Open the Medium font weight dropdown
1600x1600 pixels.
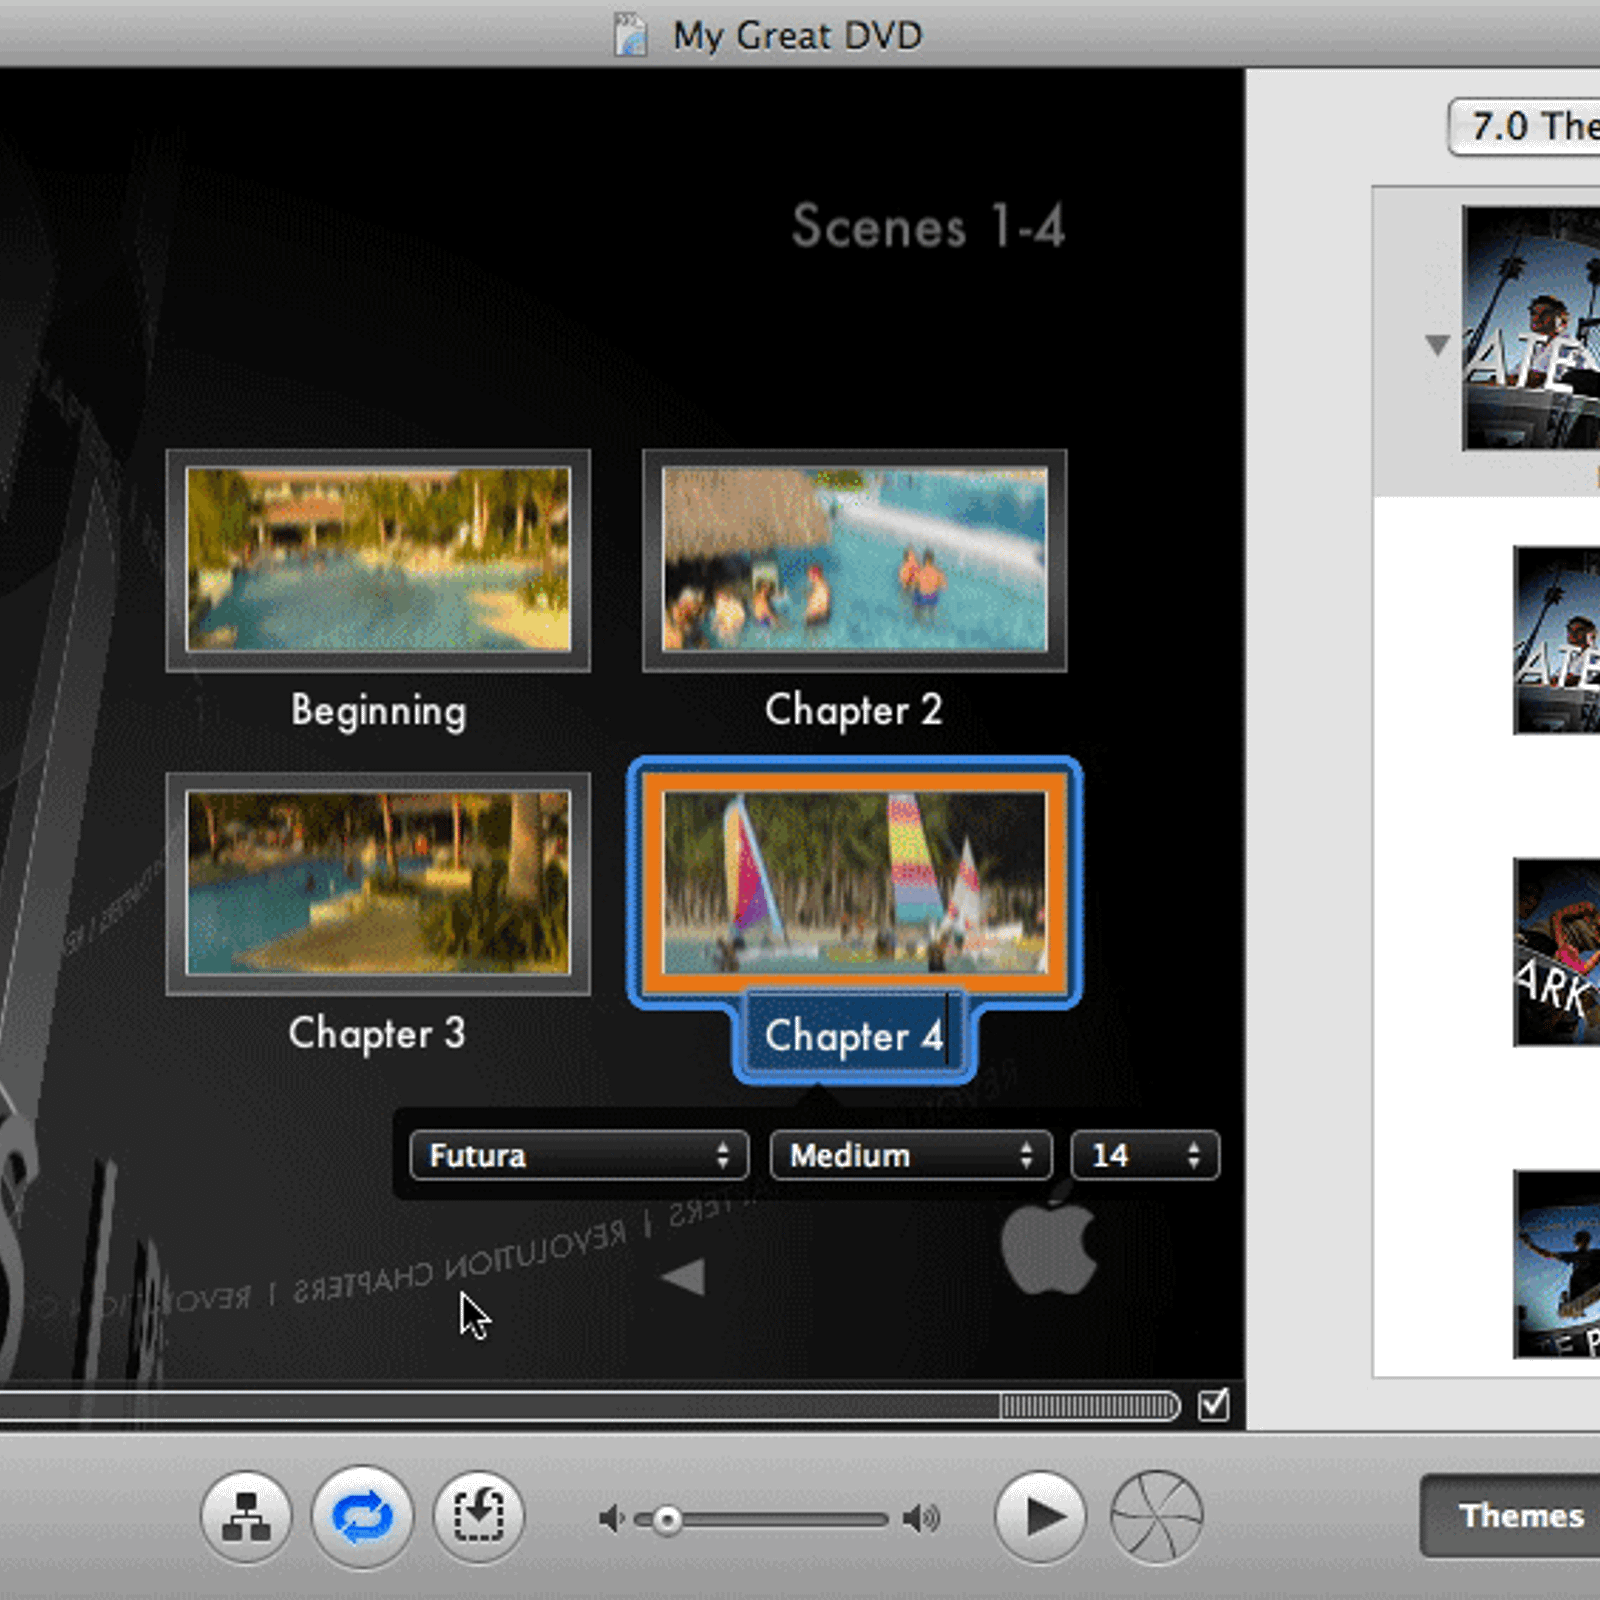(x=910, y=1156)
